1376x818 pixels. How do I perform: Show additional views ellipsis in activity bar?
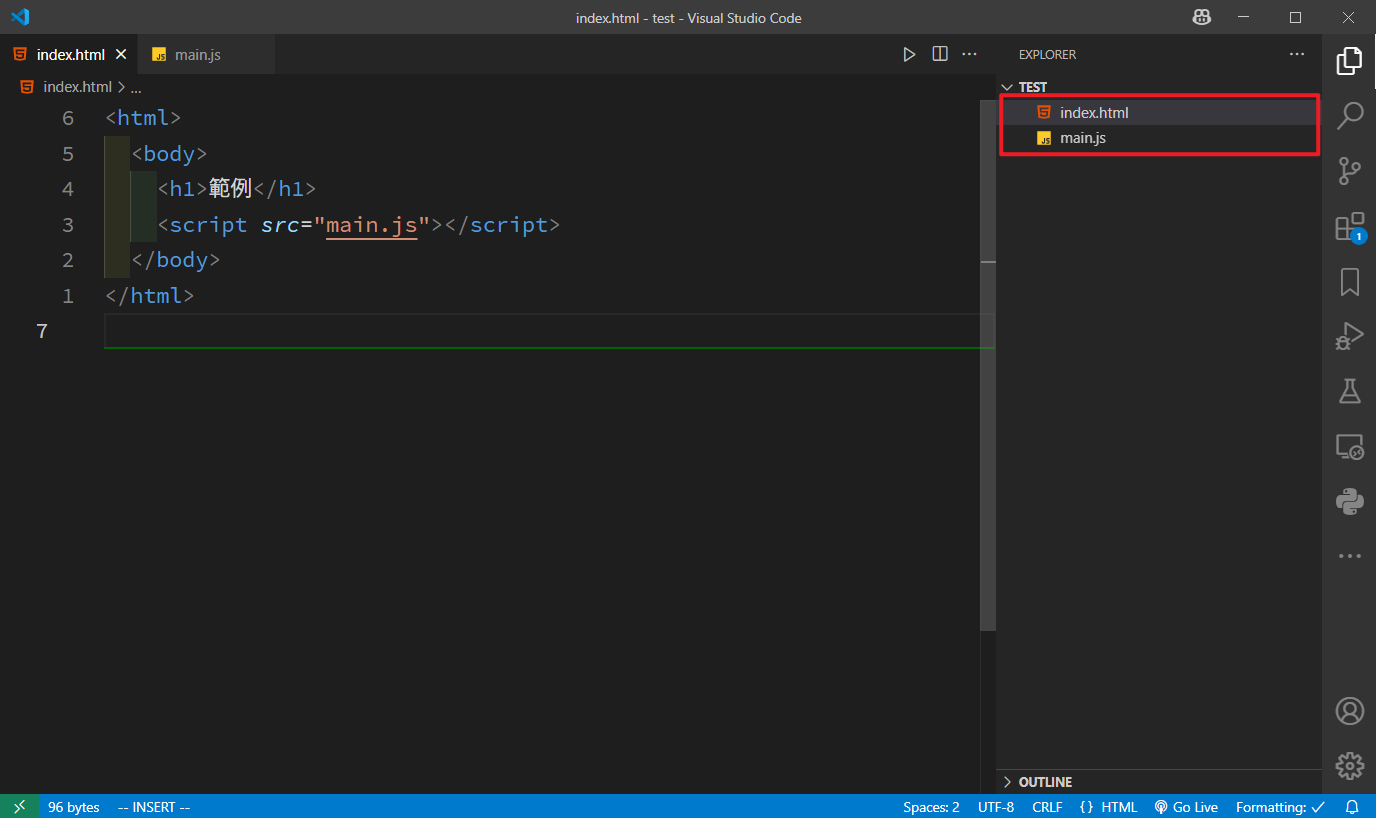pyautogui.click(x=1349, y=556)
